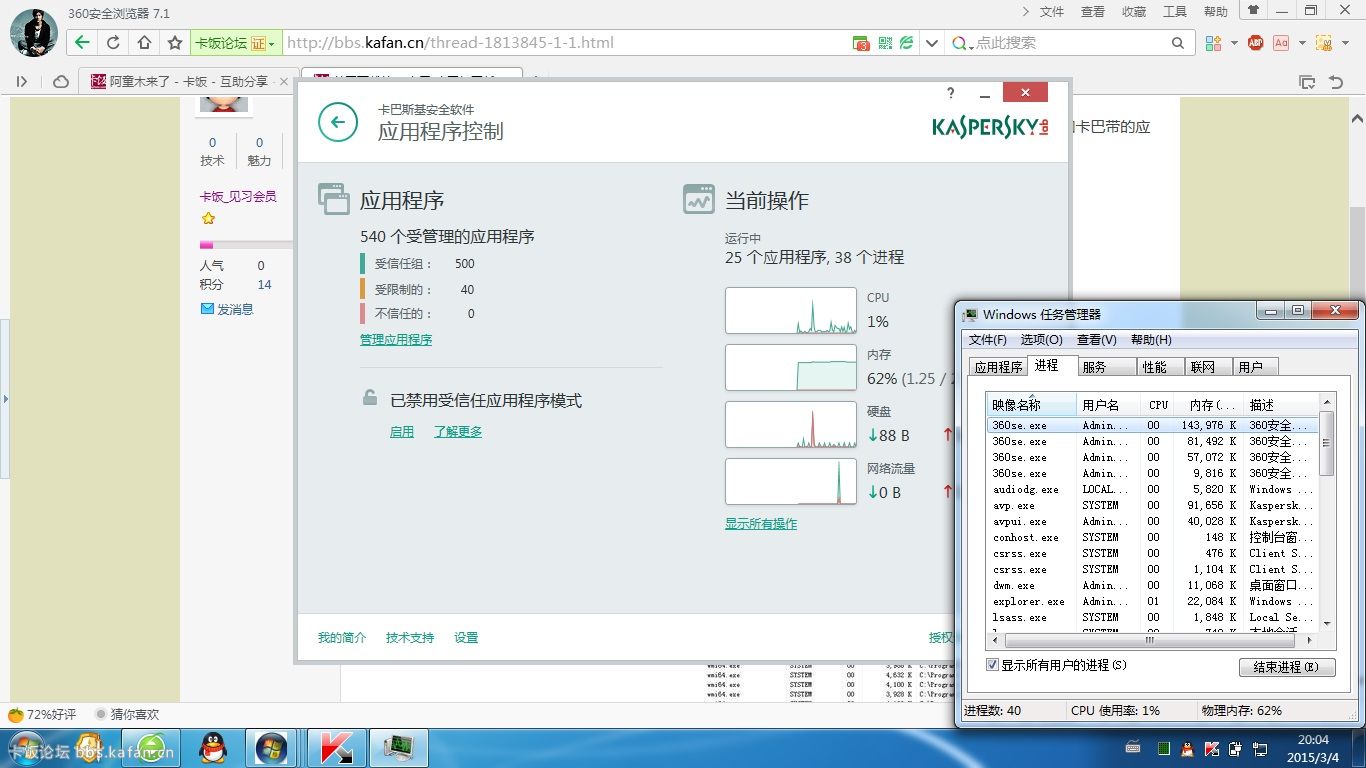Screen dimensions: 1366x768
Task: Click the Kaspersky back arrow icon
Action: [x=338, y=123]
